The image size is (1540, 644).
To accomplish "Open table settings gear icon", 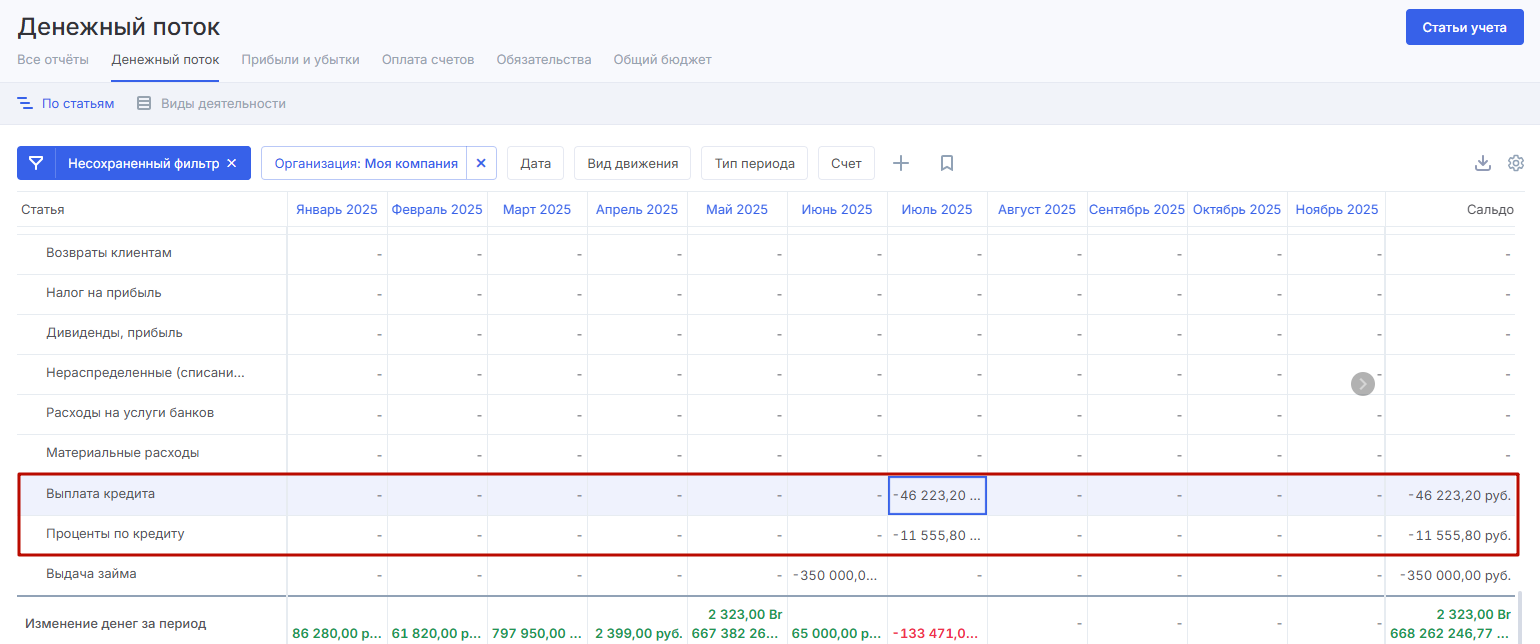I will [x=1516, y=163].
